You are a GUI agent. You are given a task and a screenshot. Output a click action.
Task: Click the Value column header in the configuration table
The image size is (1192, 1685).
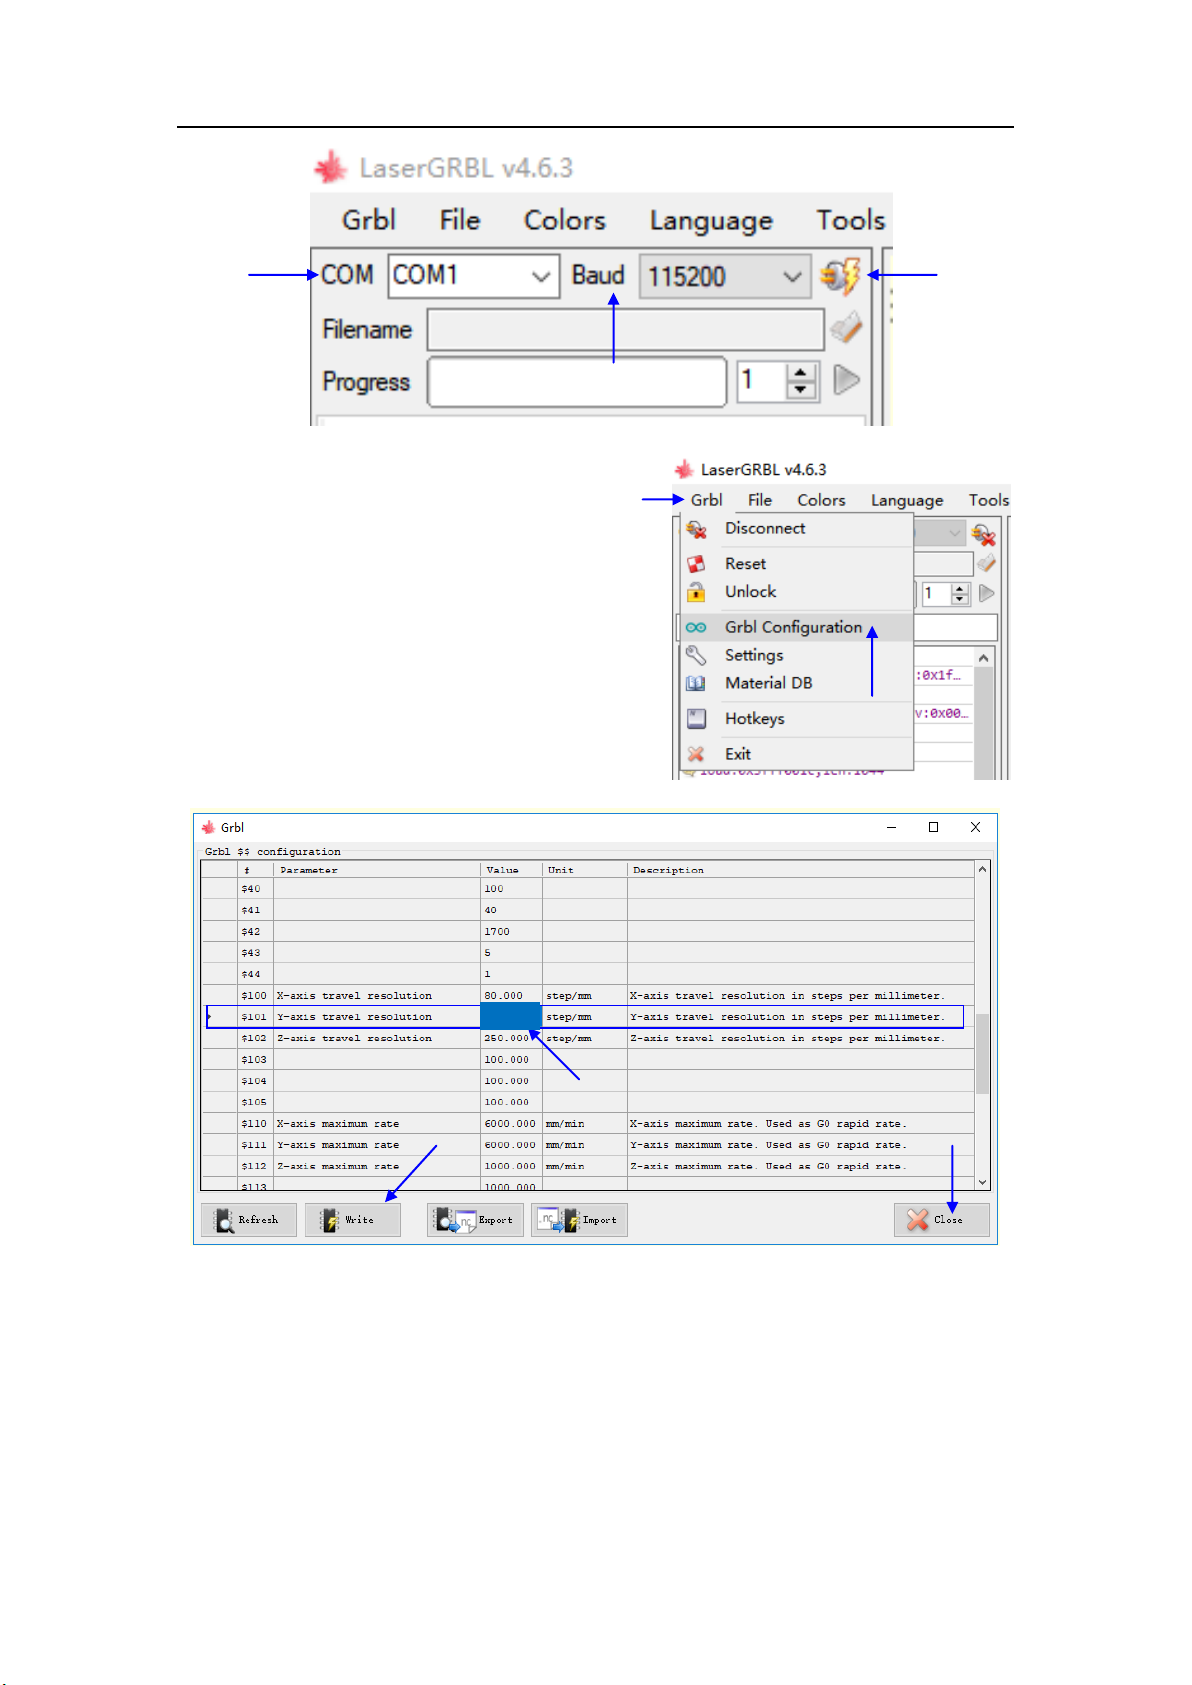(x=511, y=870)
